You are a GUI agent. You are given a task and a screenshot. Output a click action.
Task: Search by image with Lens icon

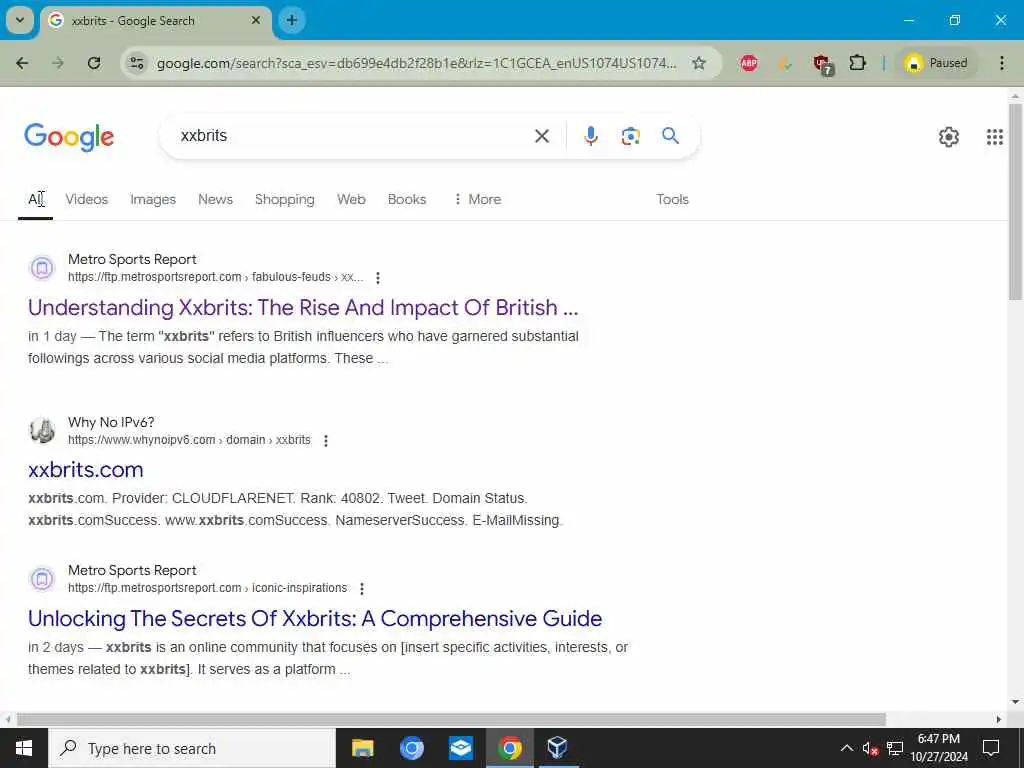630,136
